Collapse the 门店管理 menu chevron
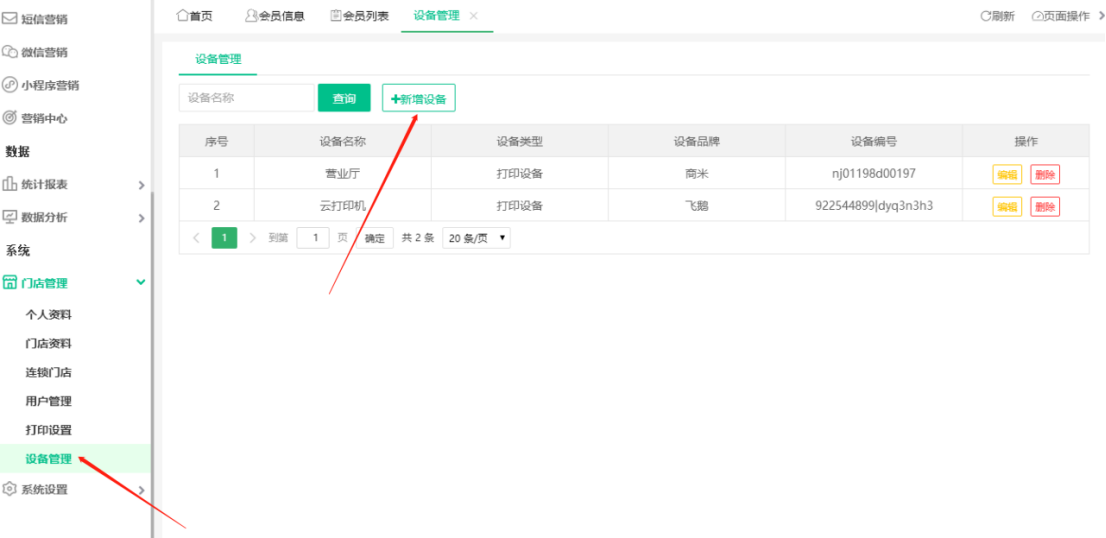Screen dimensions: 1106x538 (x=141, y=283)
